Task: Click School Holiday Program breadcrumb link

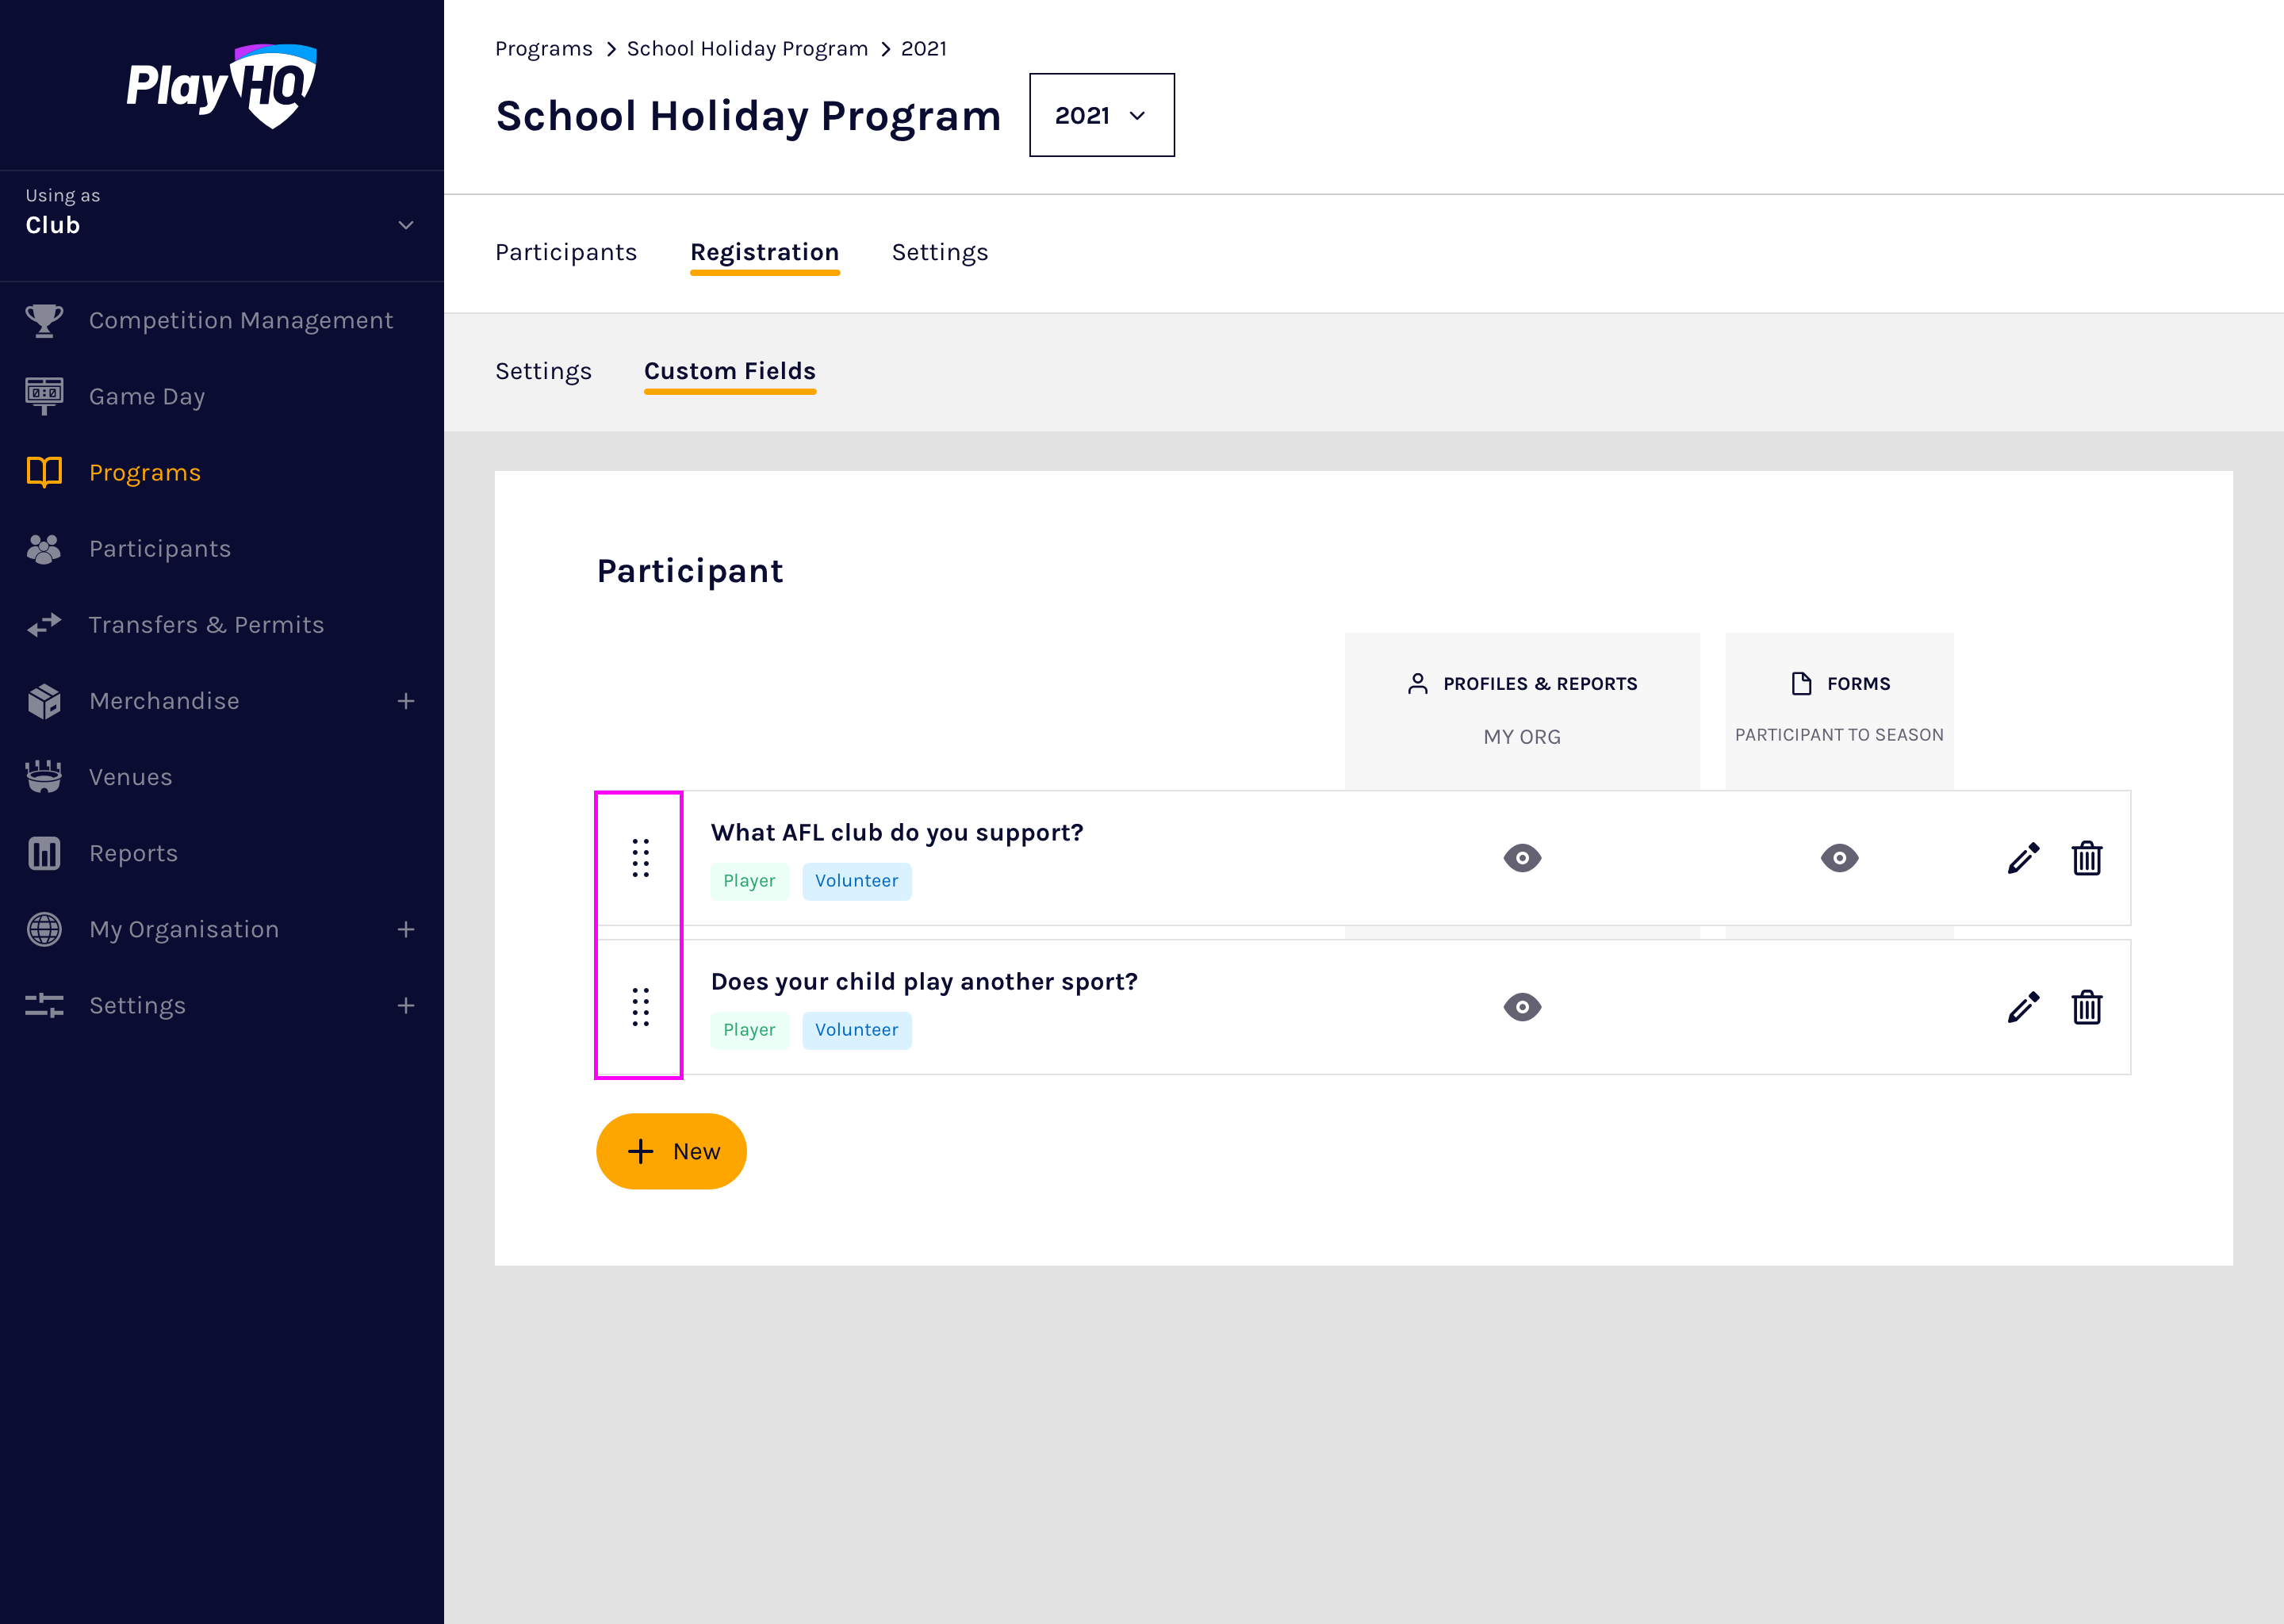Action: tap(746, 48)
